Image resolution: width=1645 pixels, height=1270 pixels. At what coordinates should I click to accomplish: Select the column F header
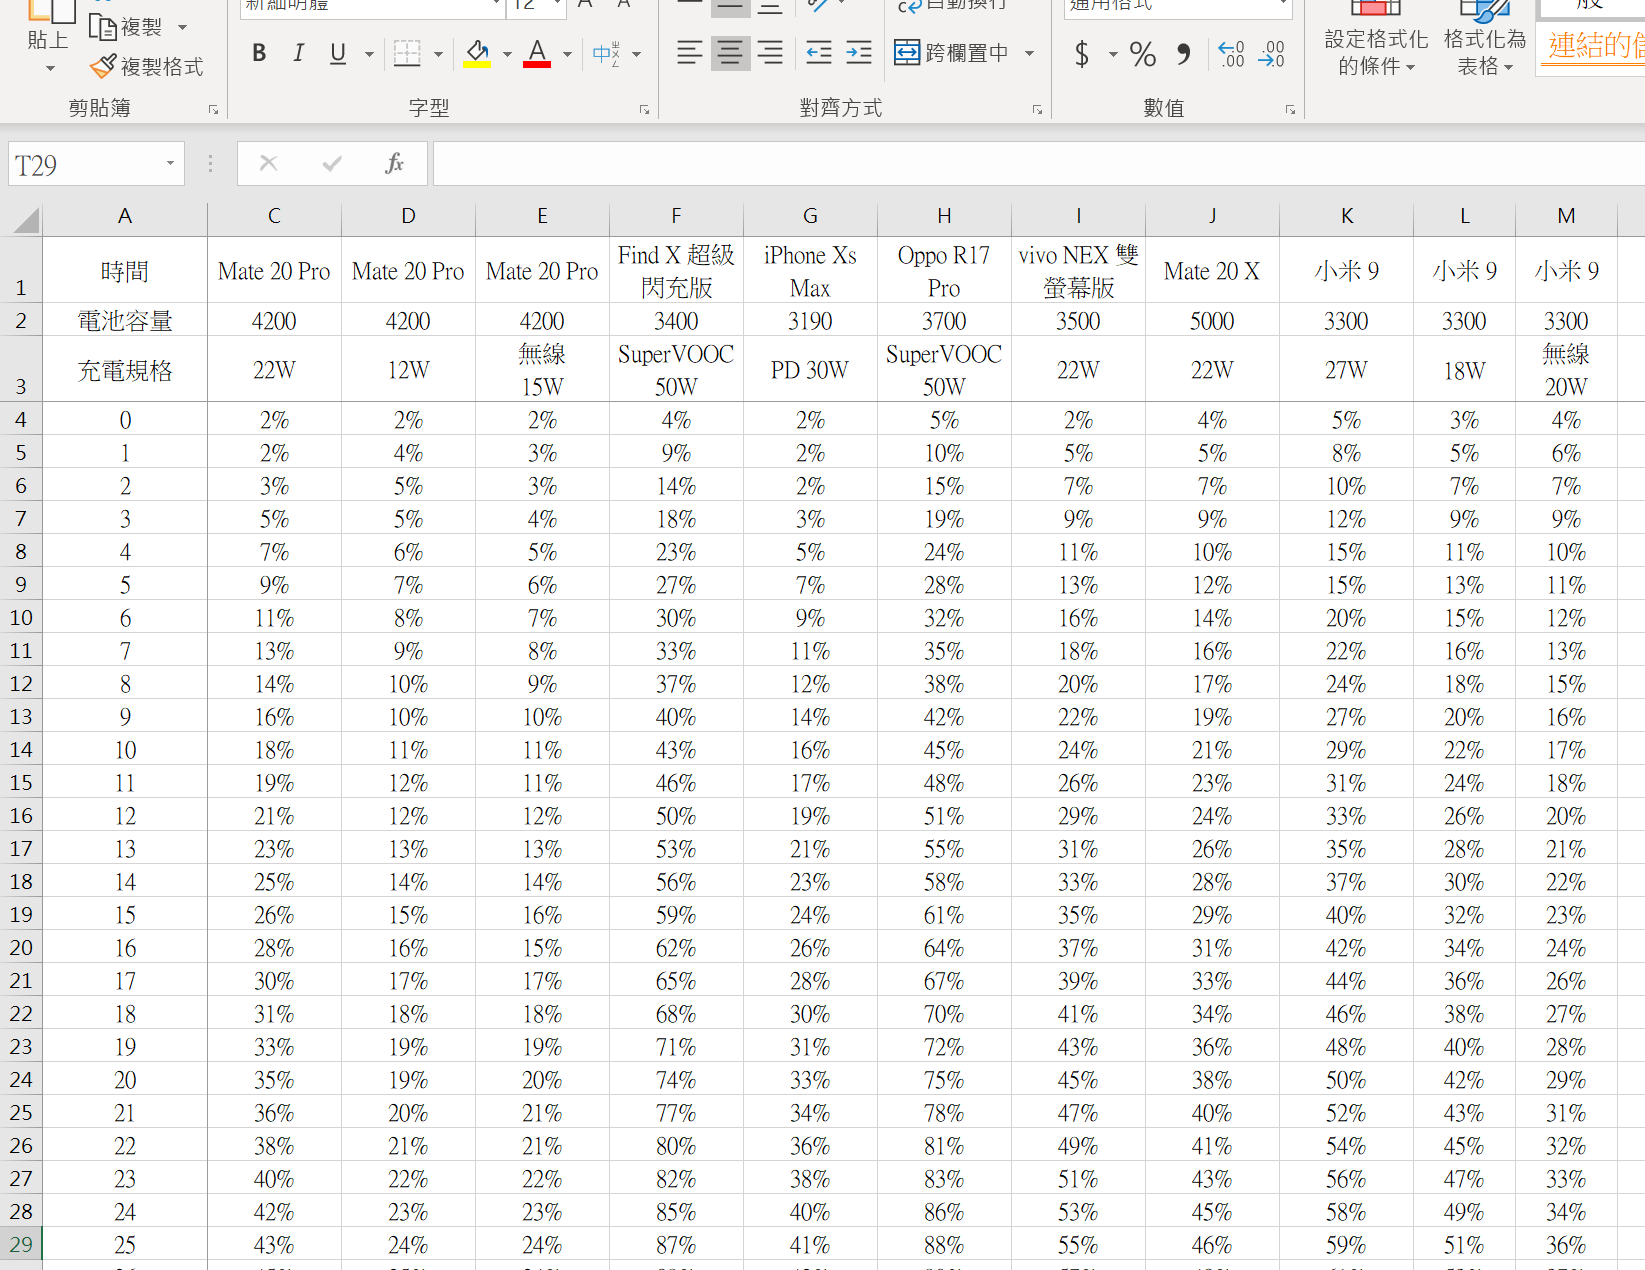pyautogui.click(x=676, y=216)
